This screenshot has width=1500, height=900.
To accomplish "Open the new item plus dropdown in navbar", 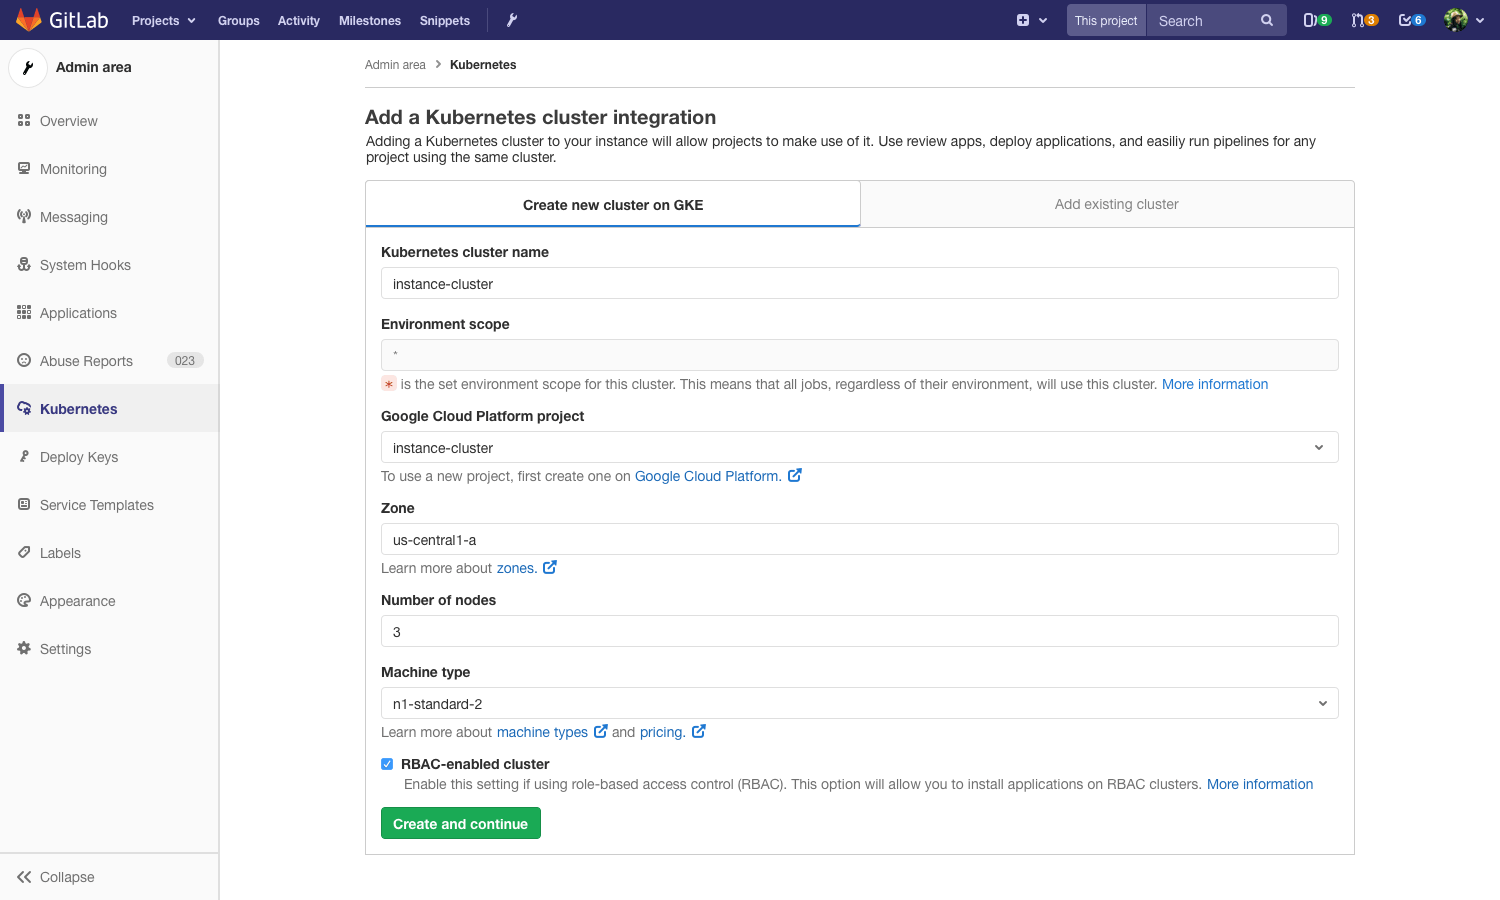I will point(1031,19).
